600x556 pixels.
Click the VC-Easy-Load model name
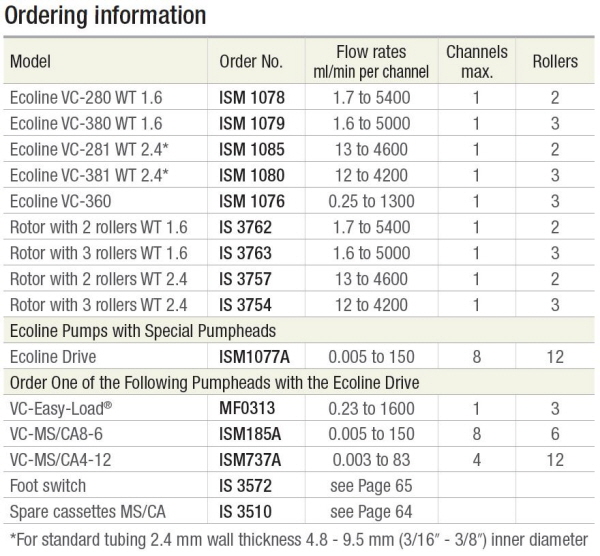61,409
